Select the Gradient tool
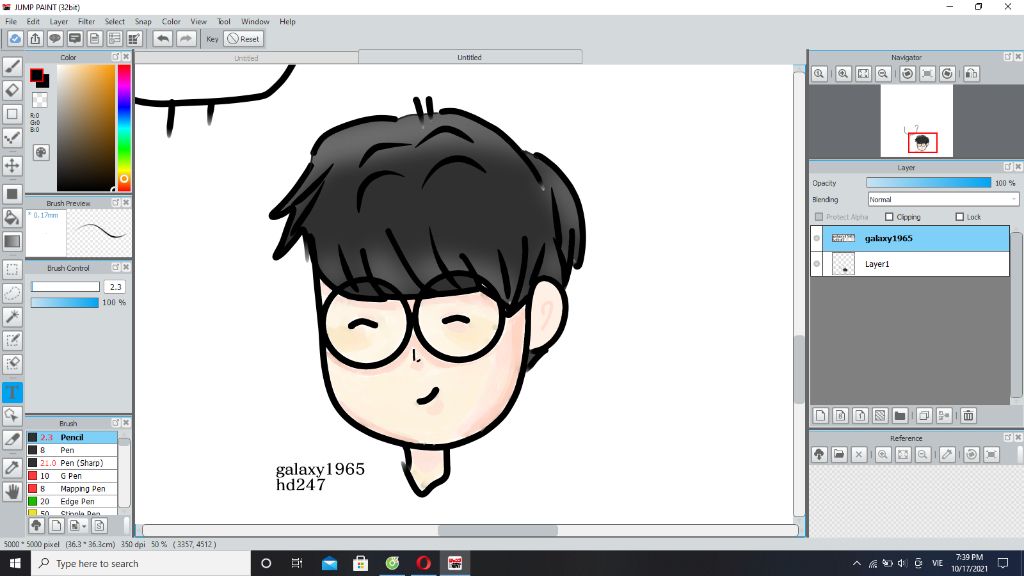 tap(12, 241)
